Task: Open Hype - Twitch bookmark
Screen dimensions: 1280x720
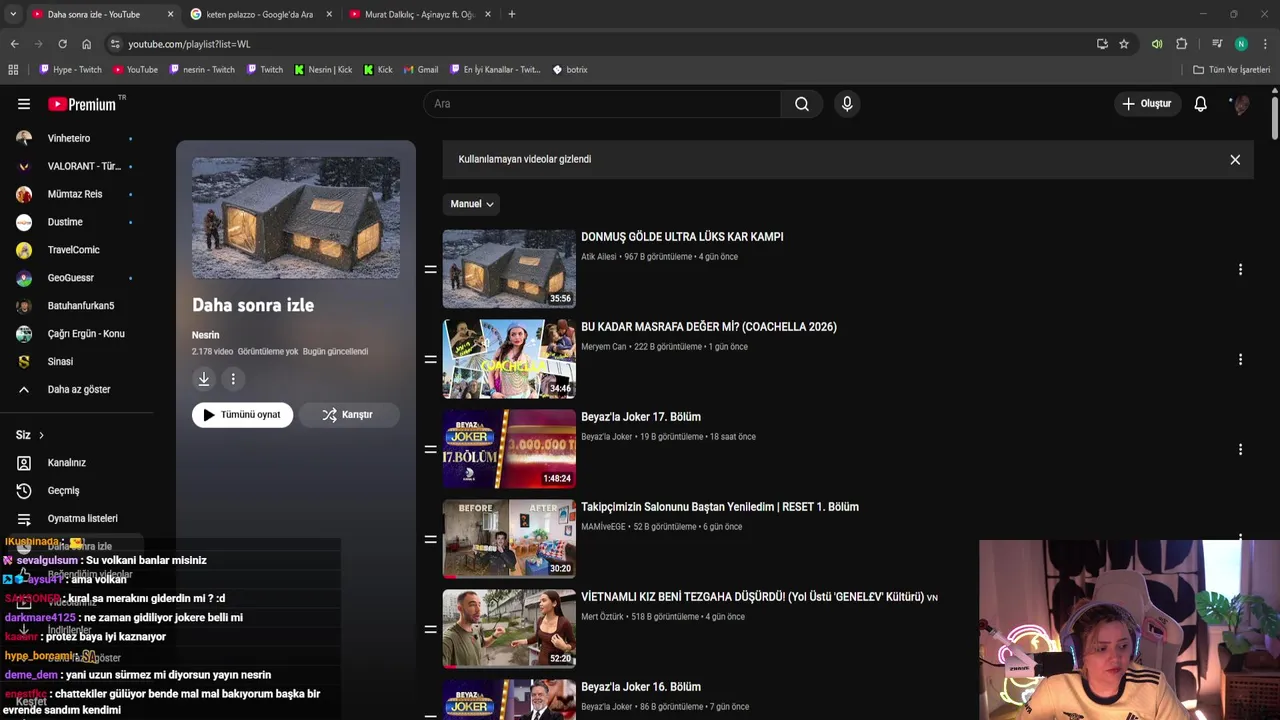Action: tap(70, 70)
